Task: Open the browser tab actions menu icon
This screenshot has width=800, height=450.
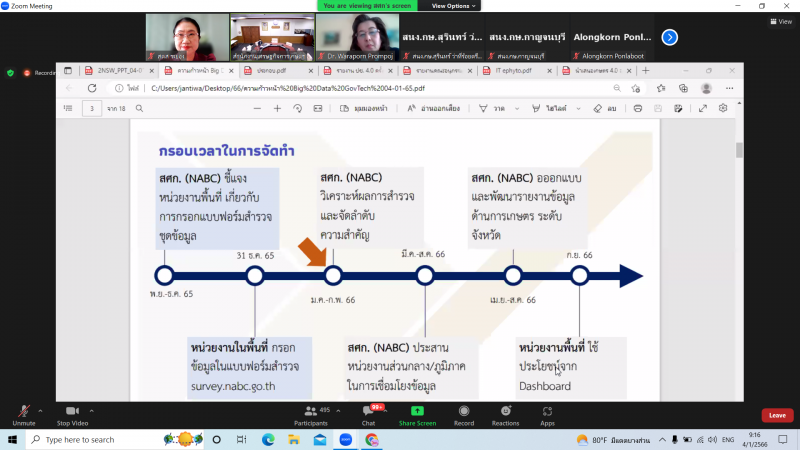Action: (68, 70)
